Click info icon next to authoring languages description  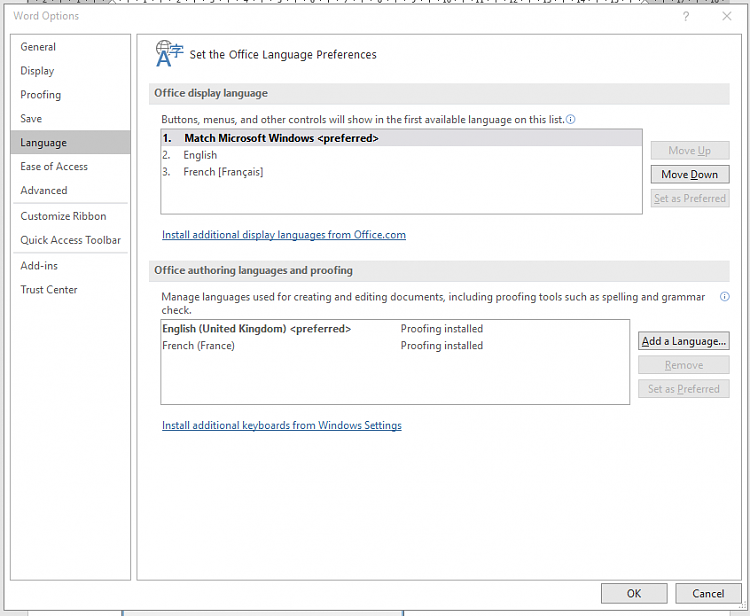pyautogui.click(x=724, y=297)
